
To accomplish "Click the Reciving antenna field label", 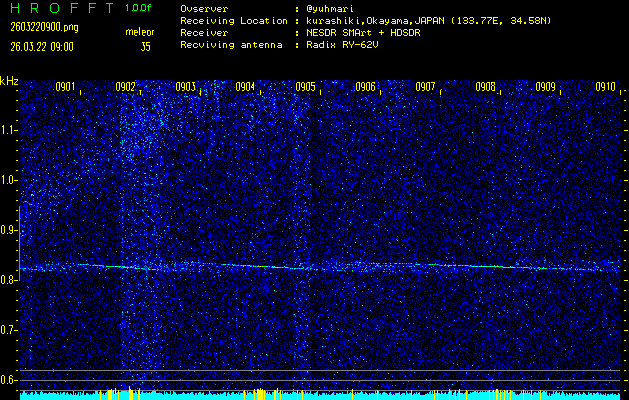I will click(x=231, y=45).
